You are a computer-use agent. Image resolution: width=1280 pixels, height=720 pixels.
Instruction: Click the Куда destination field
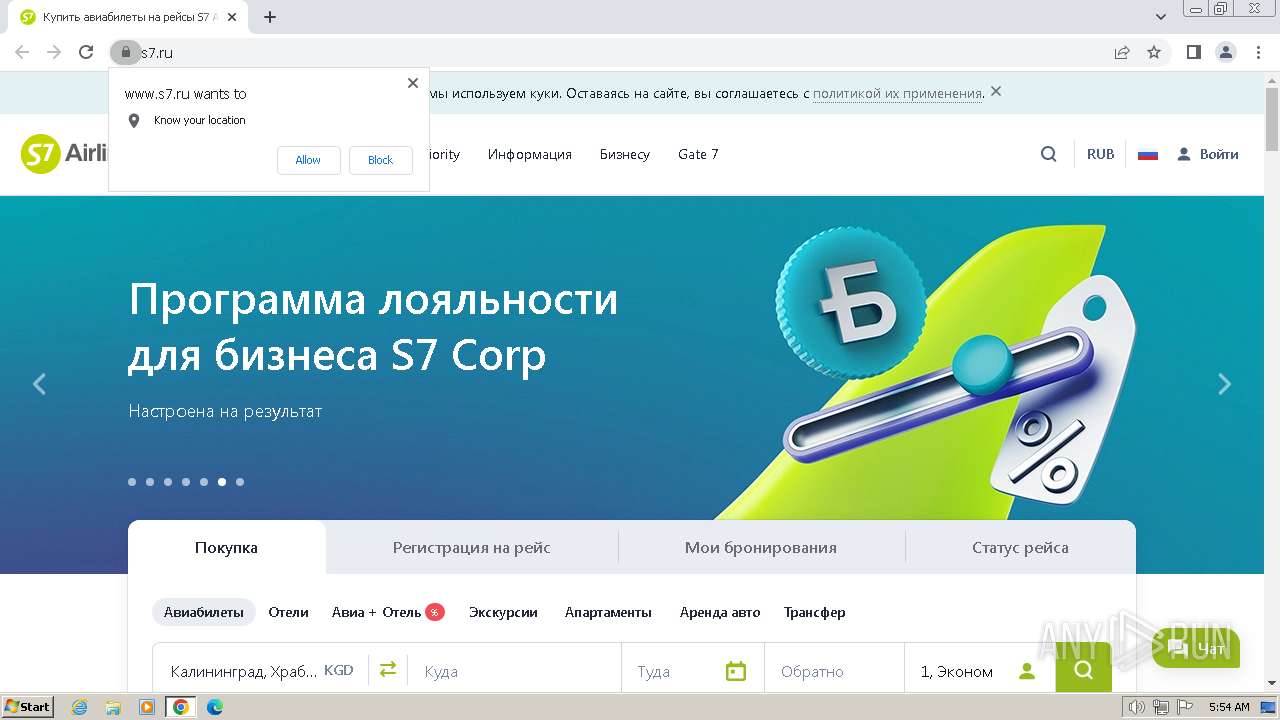tap(515, 671)
